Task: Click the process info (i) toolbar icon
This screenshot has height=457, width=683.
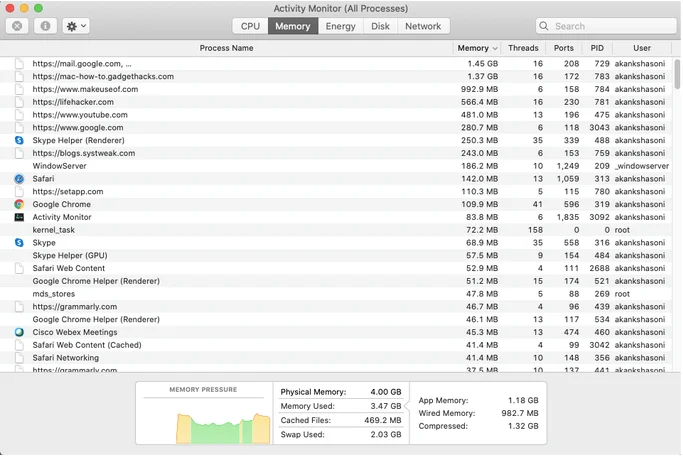Action: click(x=46, y=26)
